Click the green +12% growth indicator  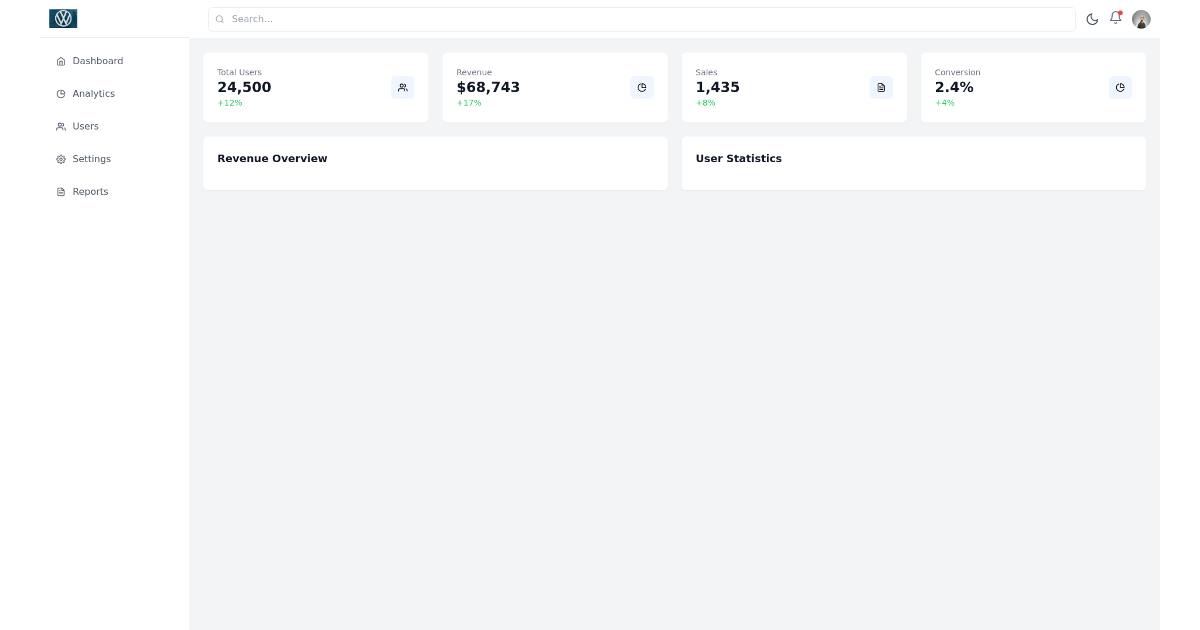click(229, 103)
